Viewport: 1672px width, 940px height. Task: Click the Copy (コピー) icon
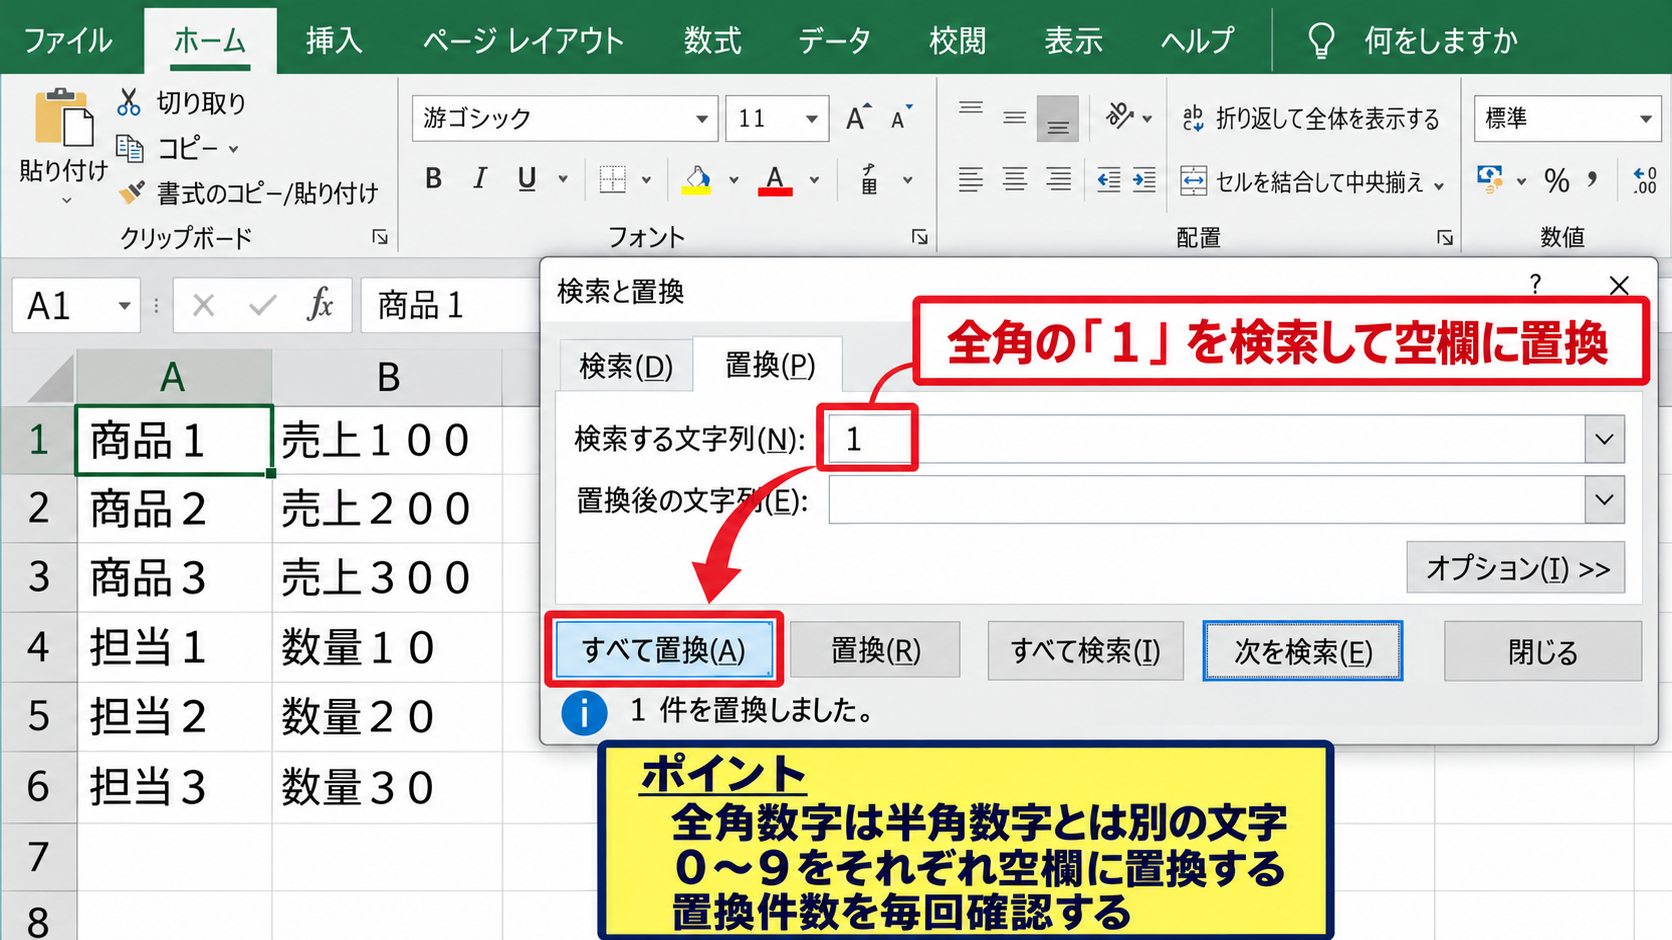[130, 148]
